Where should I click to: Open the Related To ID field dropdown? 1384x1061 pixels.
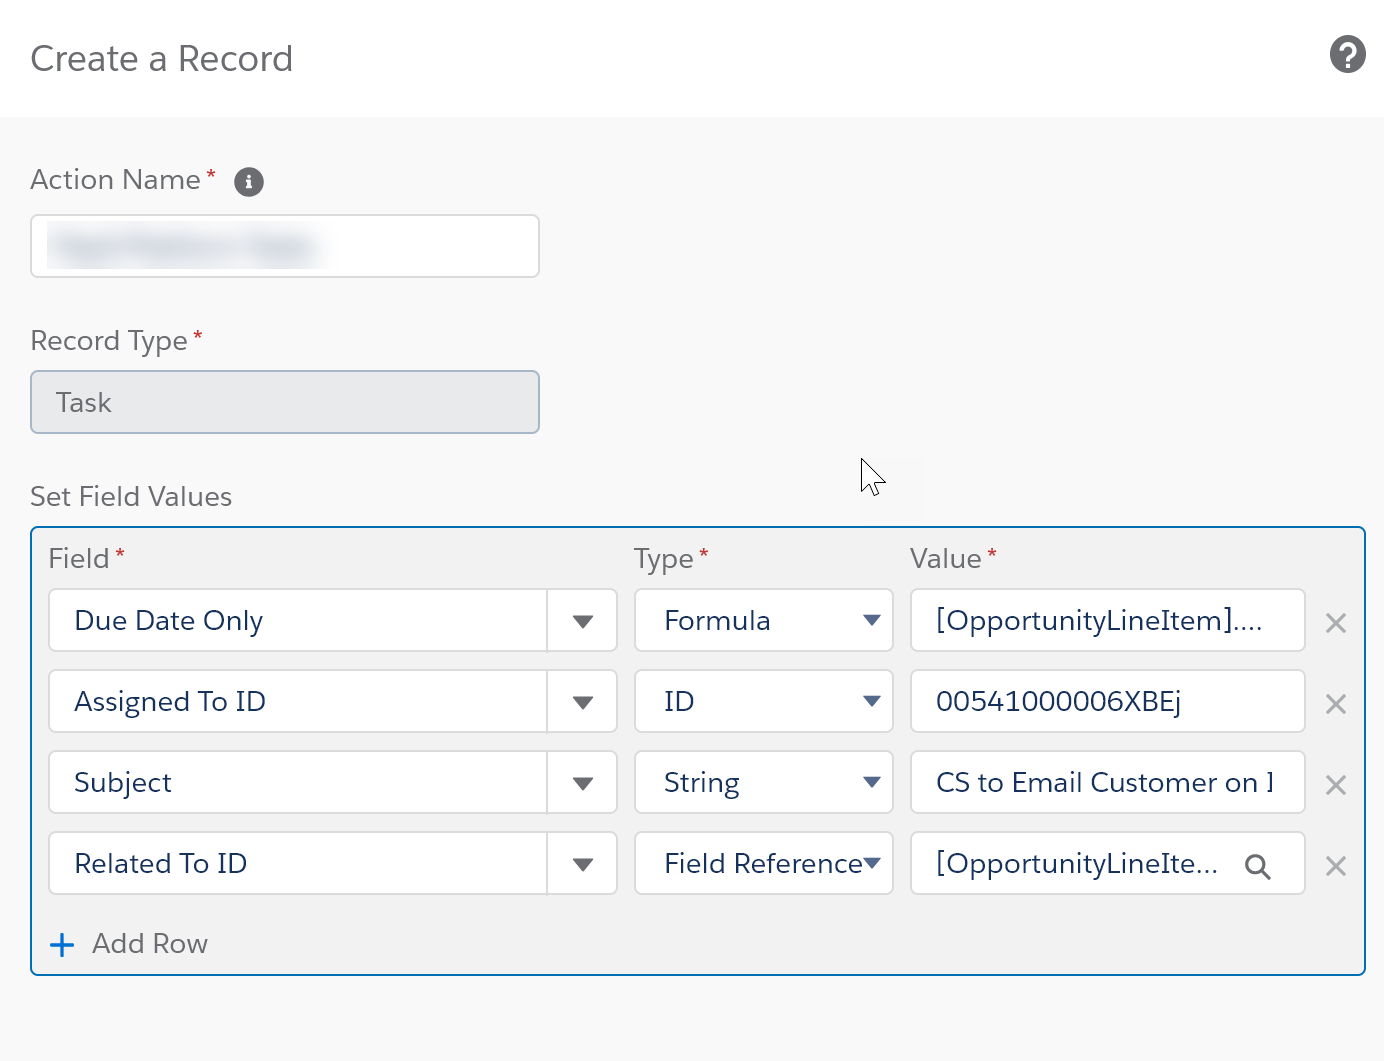pos(582,864)
